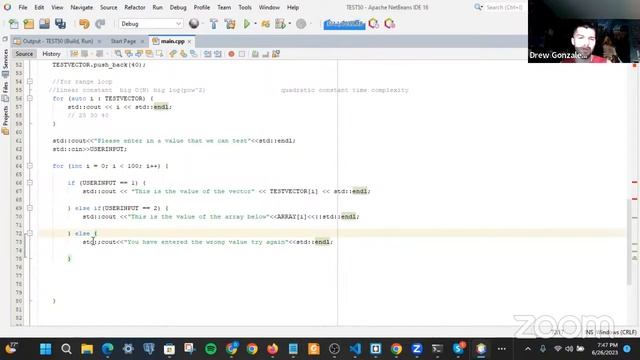The height and width of the screenshot is (360, 640).
Task: Click the Build Project hammer icon
Action: tap(213, 24)
